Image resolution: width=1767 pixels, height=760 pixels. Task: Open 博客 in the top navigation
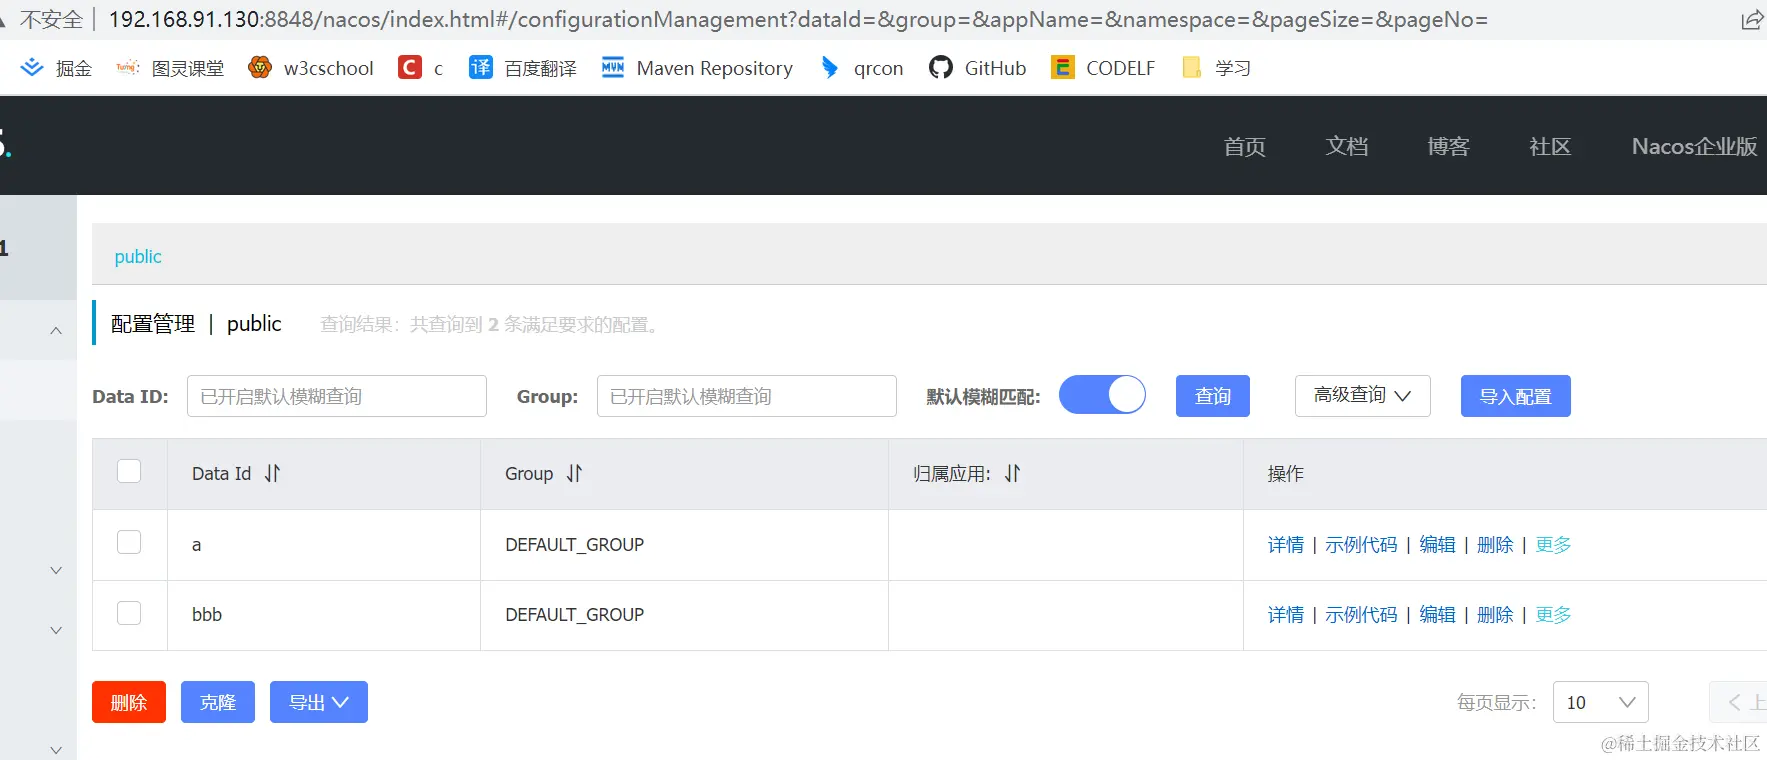point(1448,147)
